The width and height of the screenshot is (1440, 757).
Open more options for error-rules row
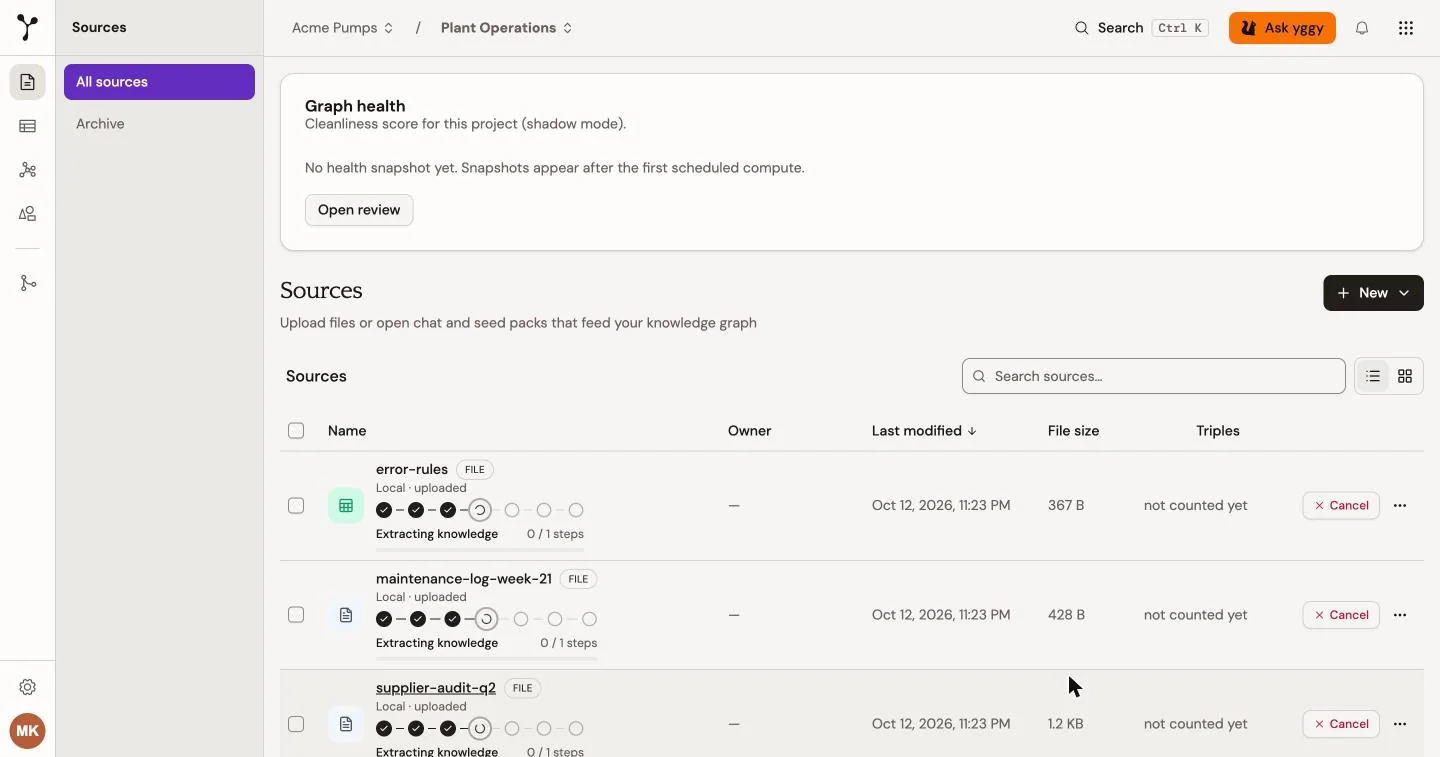(x=1400, y=506)
